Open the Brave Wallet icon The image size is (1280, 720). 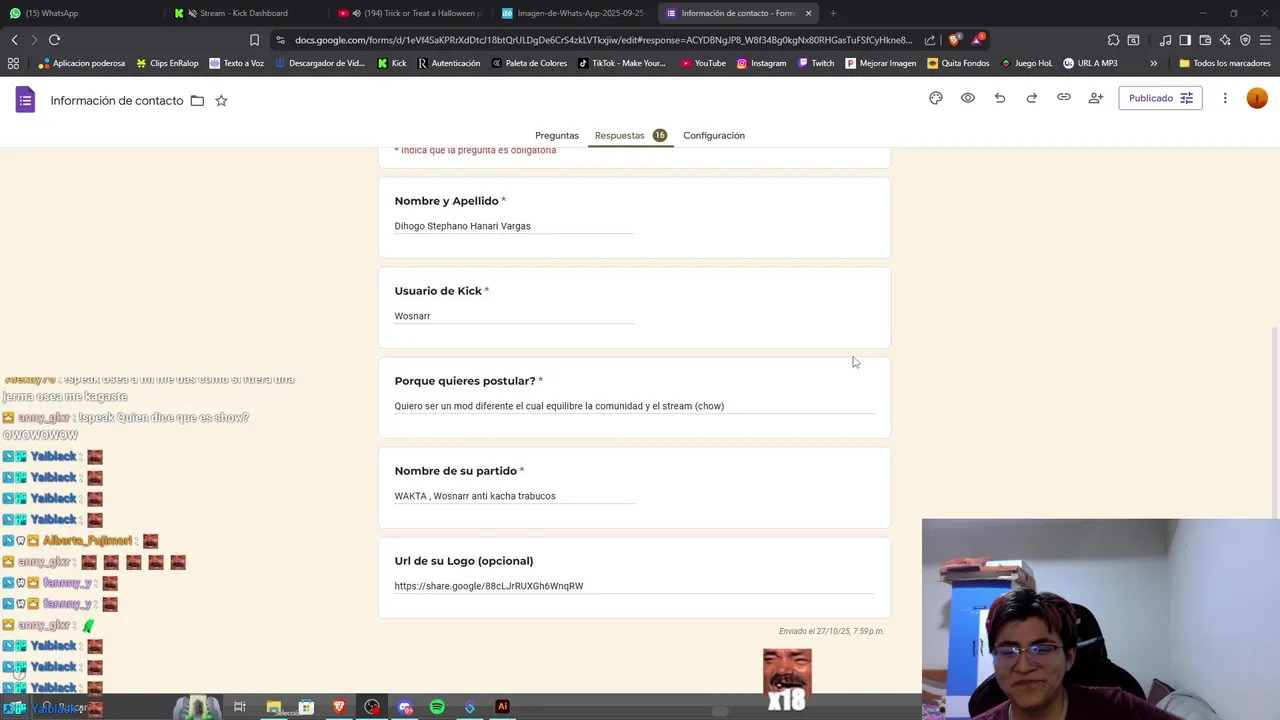pos(1205,40)
